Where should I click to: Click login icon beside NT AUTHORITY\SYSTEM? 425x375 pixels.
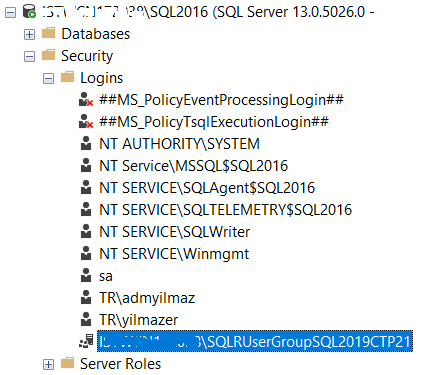[x=86, y=143]
